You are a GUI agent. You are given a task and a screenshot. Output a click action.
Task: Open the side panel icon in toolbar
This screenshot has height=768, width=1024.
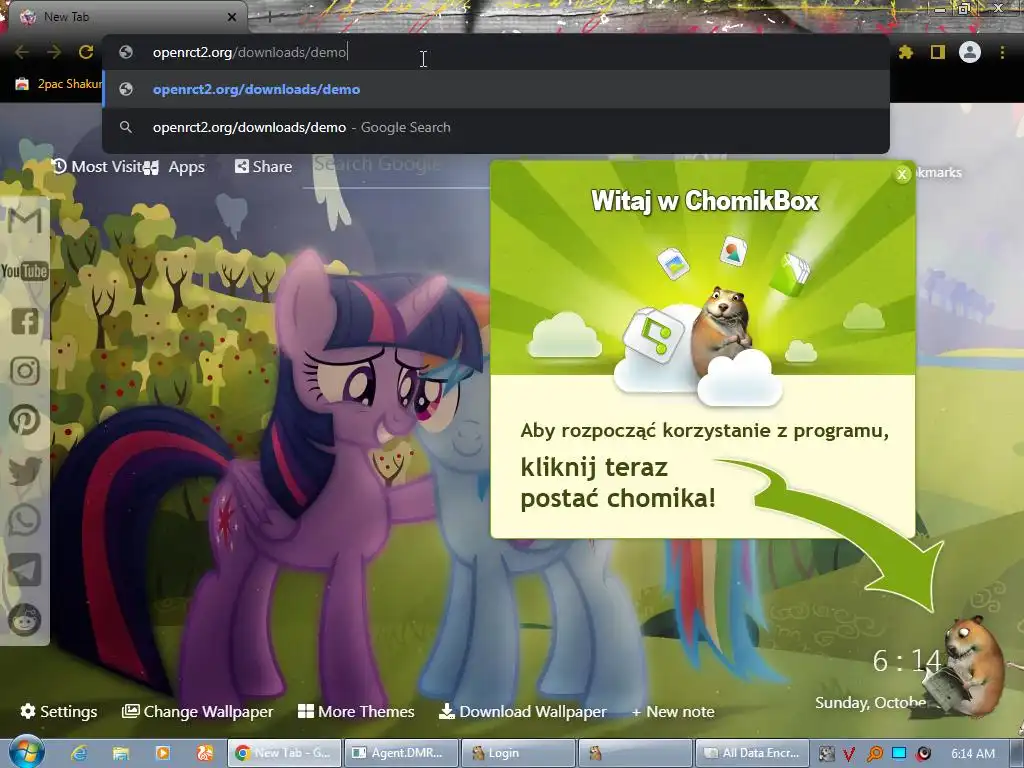point(938,52)
